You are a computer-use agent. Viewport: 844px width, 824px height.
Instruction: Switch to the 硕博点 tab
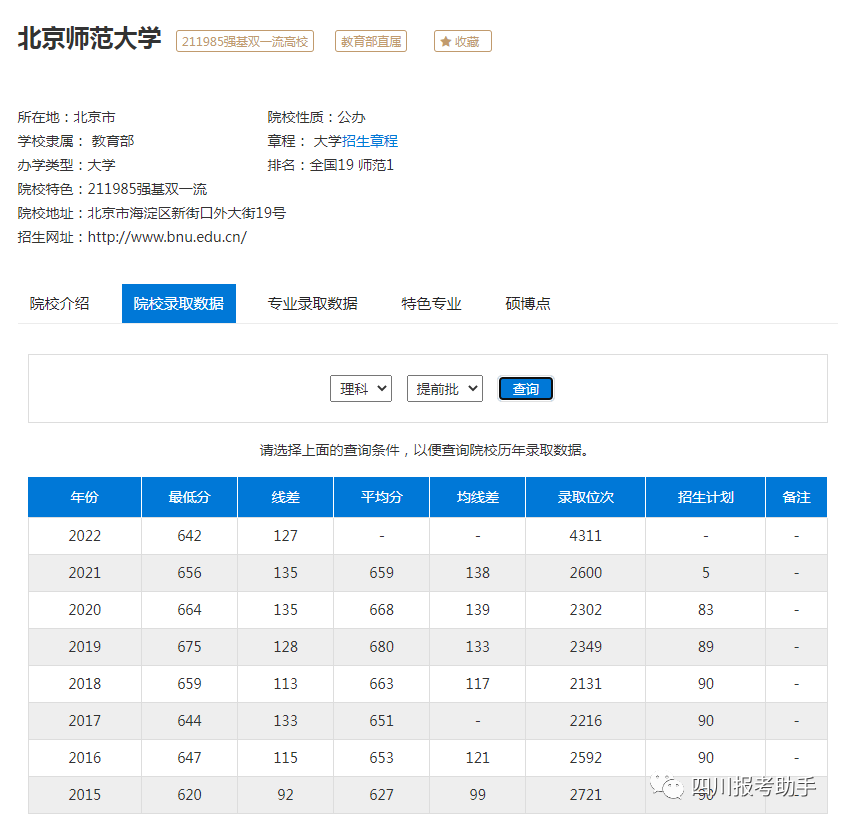(x=528, y=304)
